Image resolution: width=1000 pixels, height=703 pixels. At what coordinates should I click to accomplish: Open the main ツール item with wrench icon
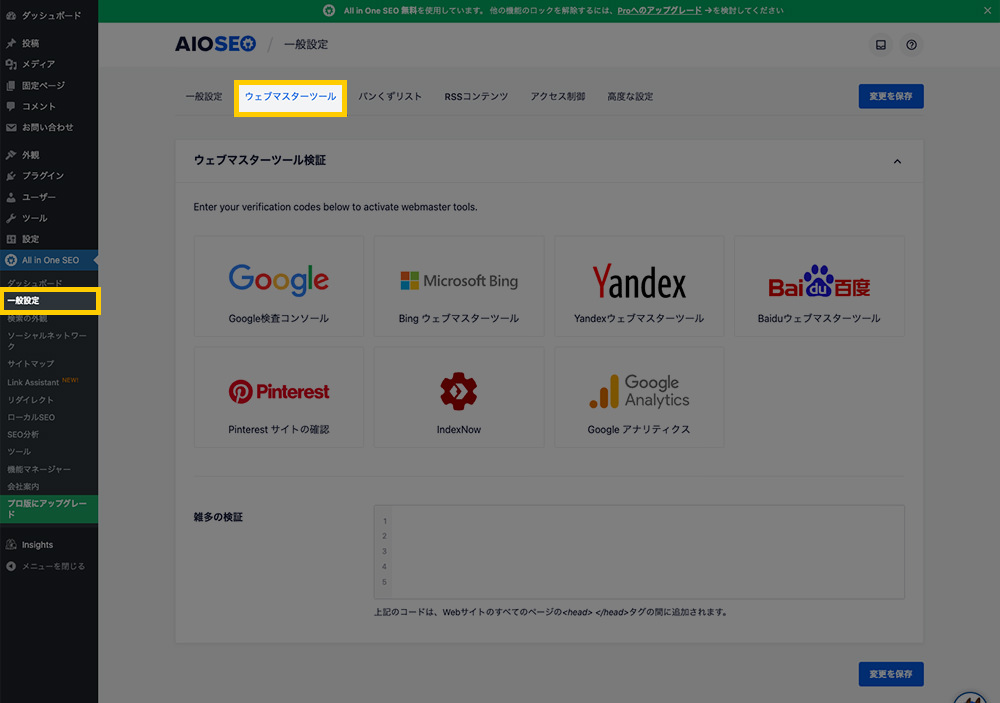tap(49, 218)
